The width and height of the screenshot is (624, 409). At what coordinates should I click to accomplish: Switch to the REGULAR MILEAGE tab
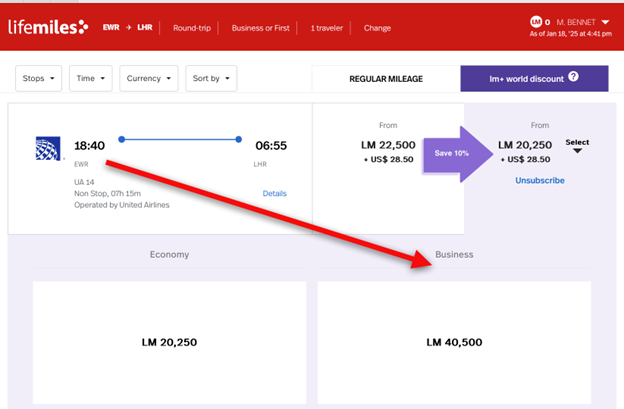tap(386, 79)
